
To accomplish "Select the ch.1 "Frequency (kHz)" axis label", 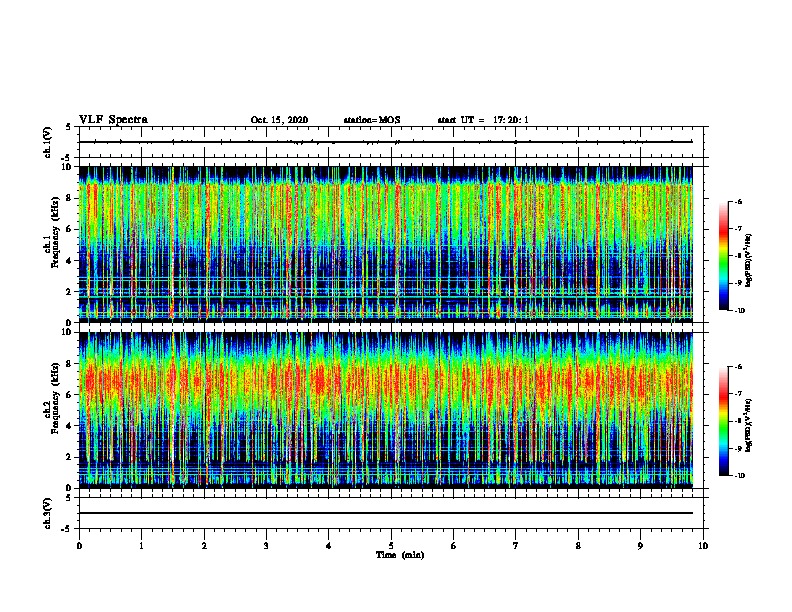I will pyautogui.click(x=56, y=233).
